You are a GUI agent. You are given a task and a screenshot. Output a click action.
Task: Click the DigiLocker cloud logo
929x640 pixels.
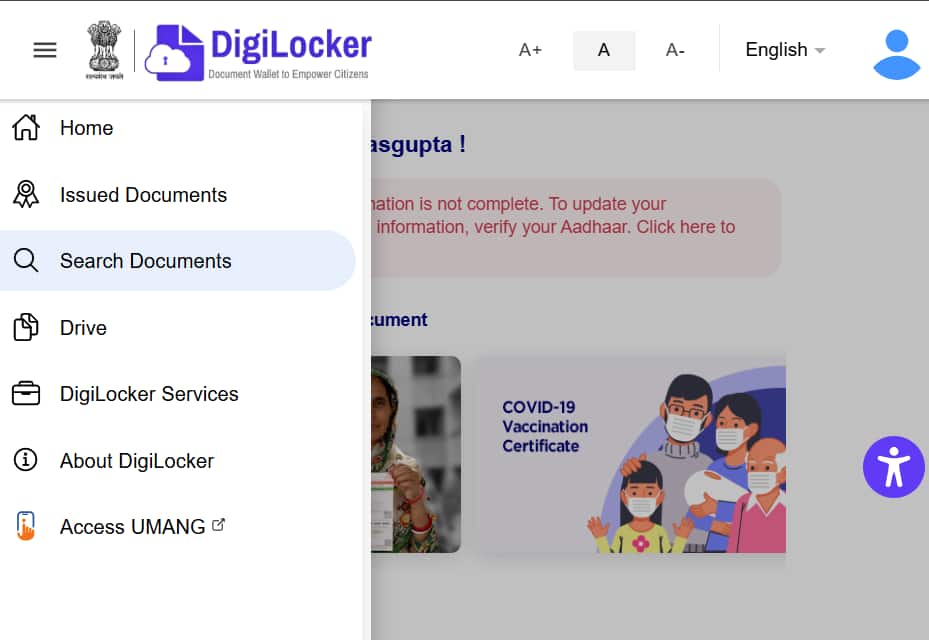pos(172,53)
